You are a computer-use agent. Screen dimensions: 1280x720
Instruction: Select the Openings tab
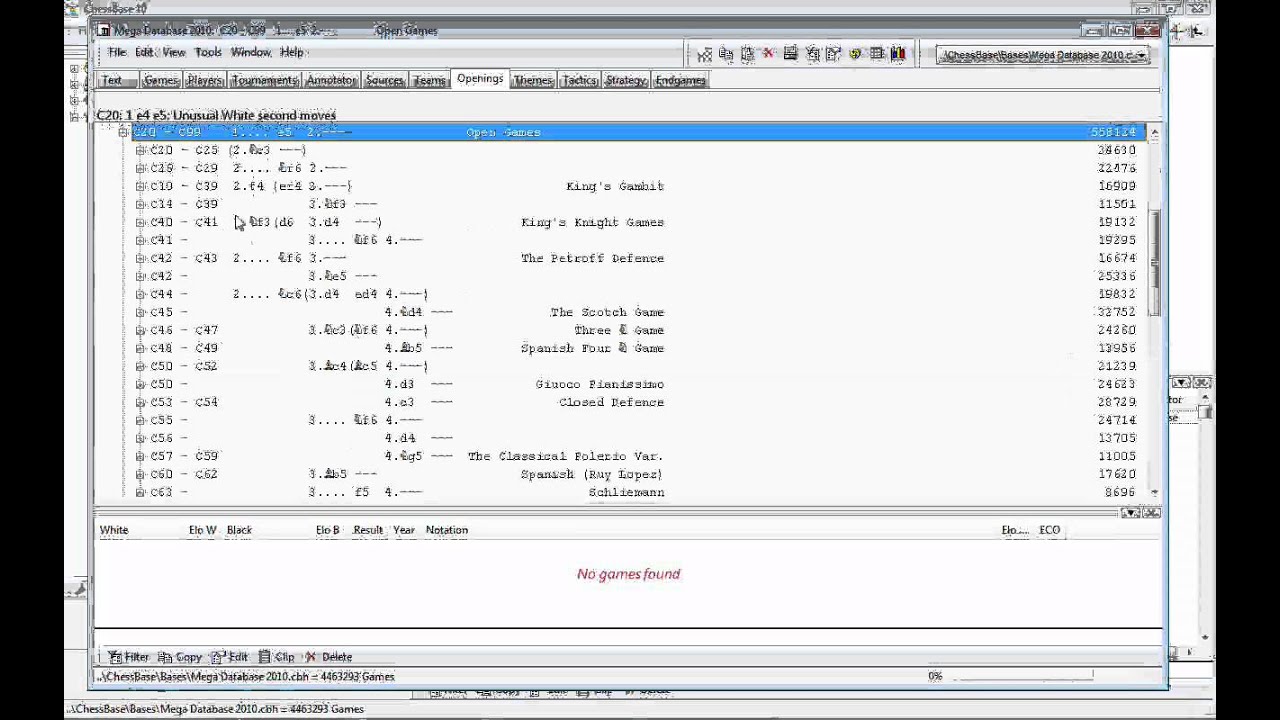pyautogui.click(x=480, y=79)
